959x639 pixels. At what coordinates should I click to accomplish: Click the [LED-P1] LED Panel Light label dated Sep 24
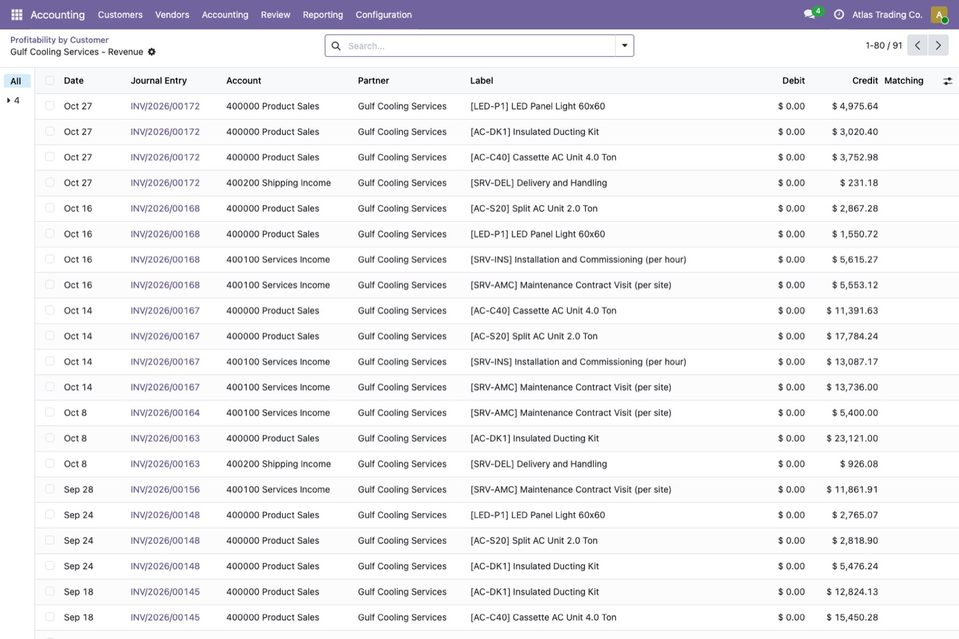pyautogui.click(x=538, y=515)
